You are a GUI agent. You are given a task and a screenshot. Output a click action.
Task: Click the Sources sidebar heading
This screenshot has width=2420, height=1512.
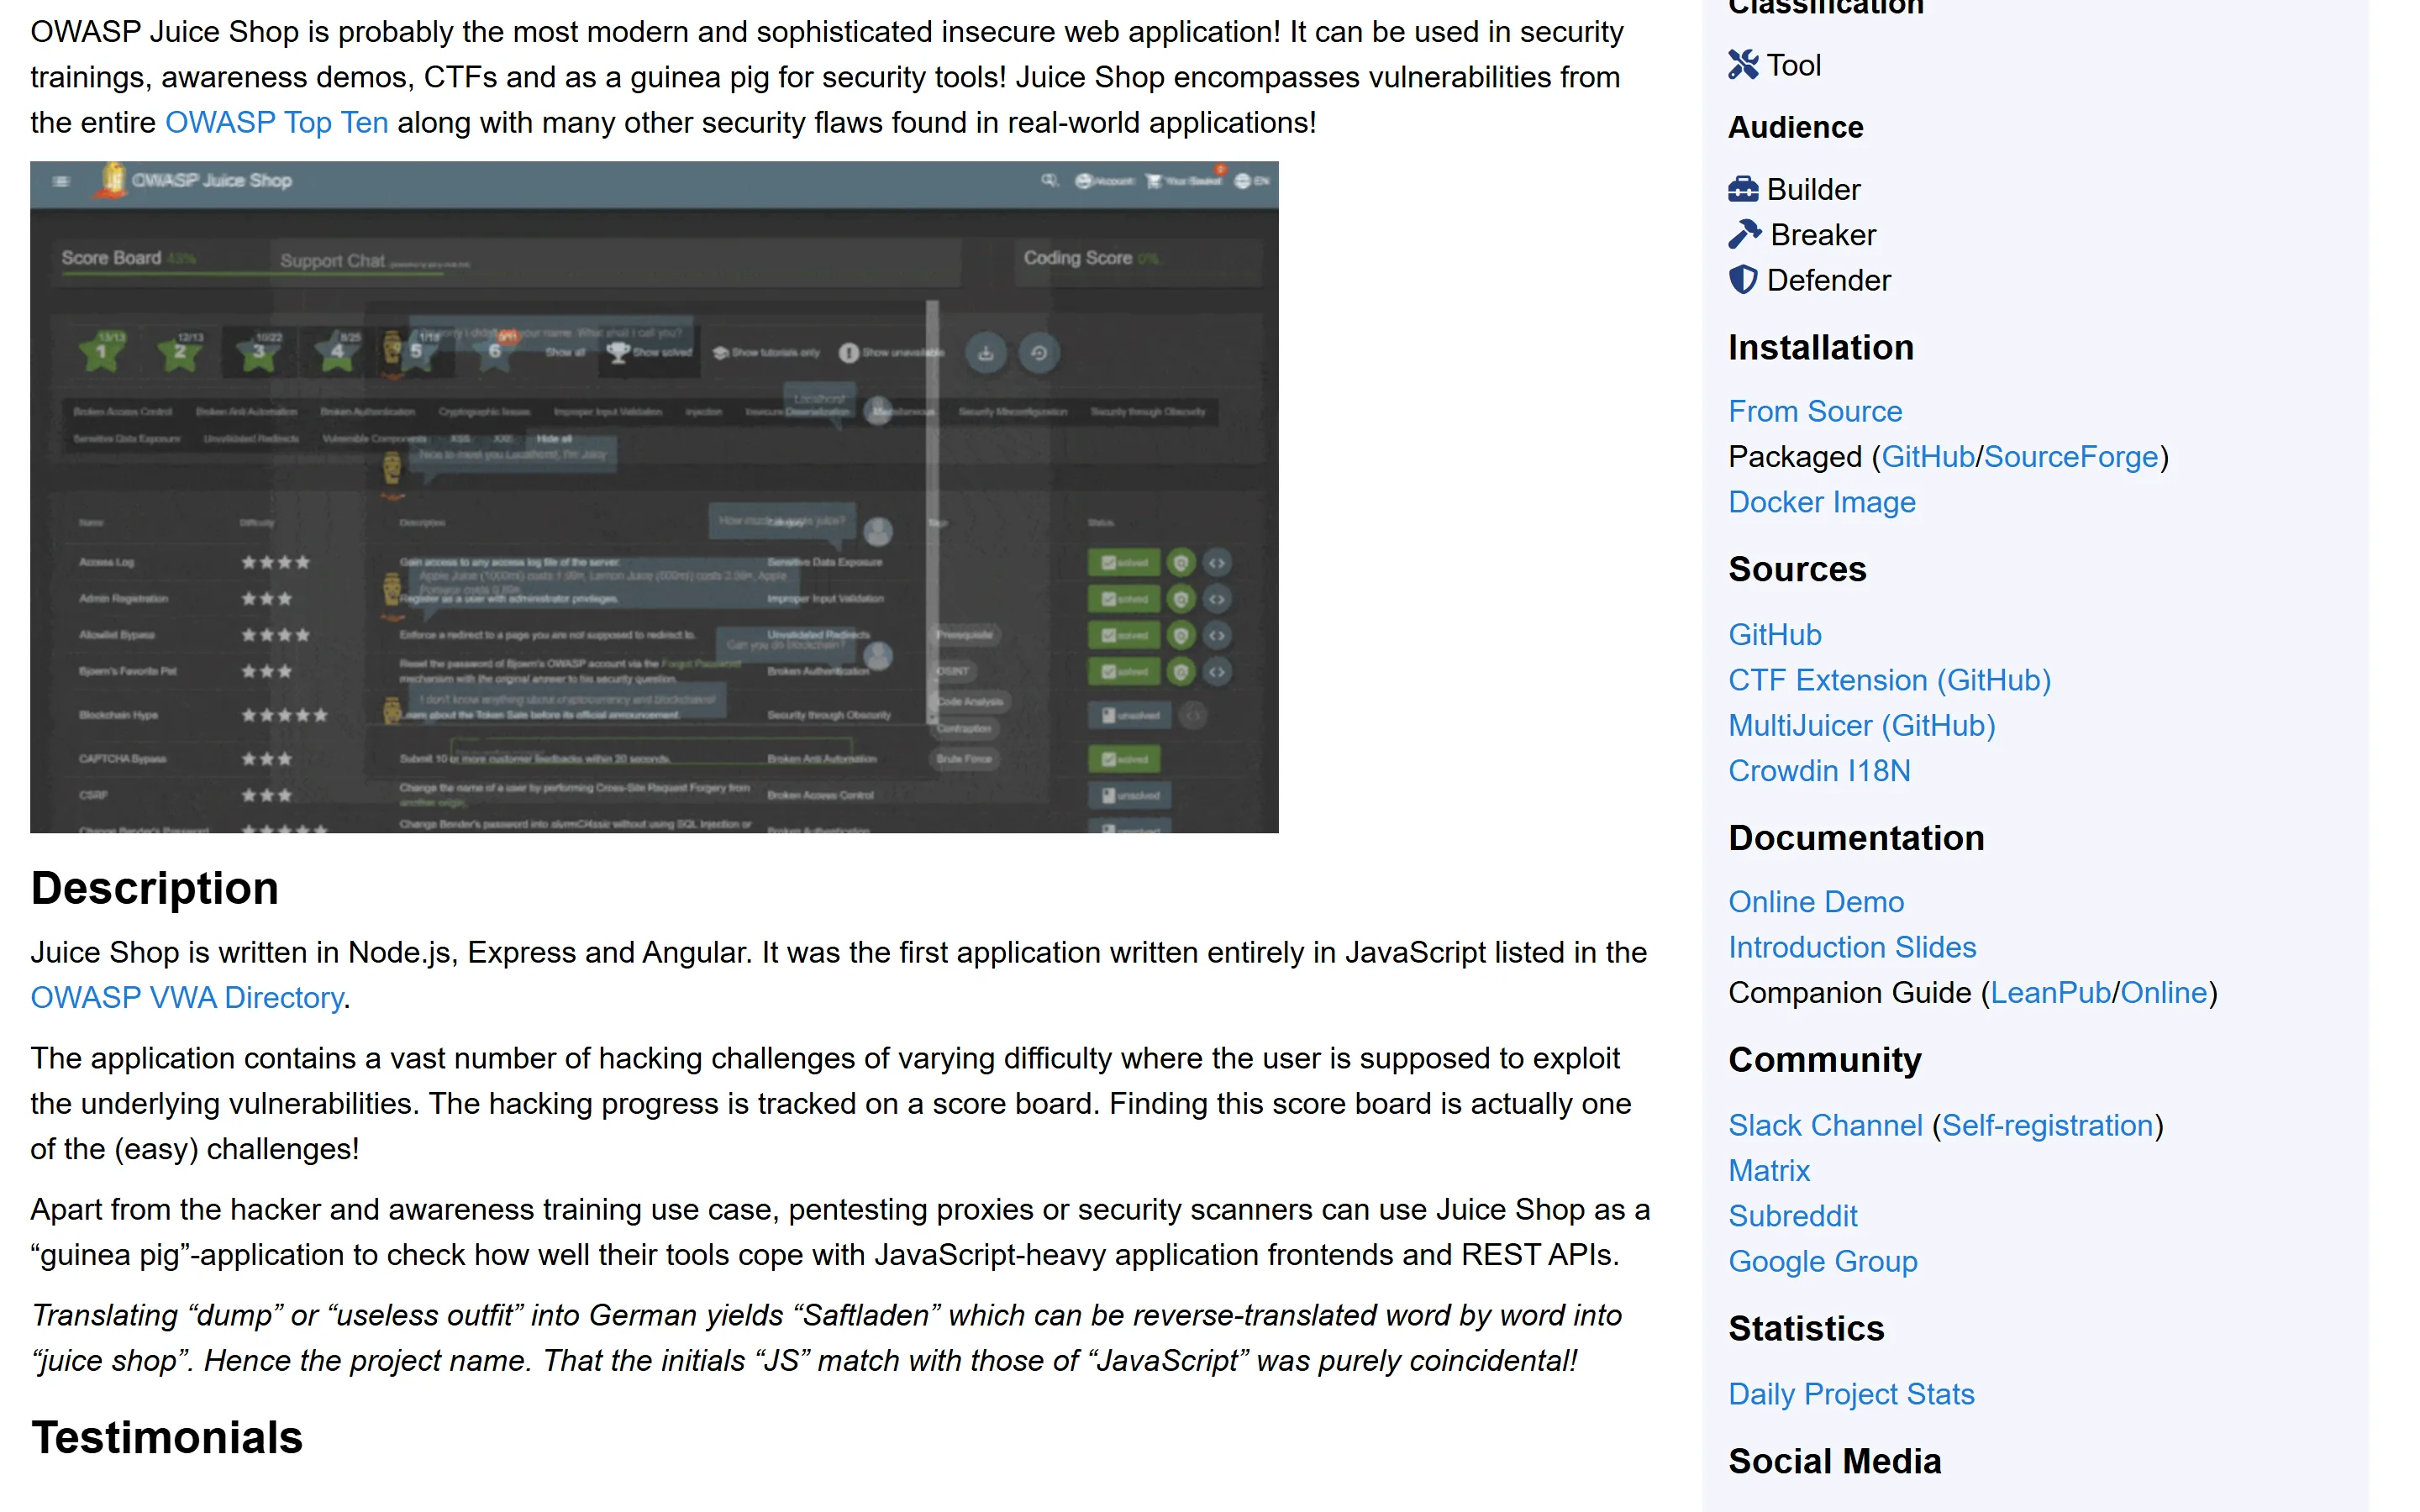1797,569
